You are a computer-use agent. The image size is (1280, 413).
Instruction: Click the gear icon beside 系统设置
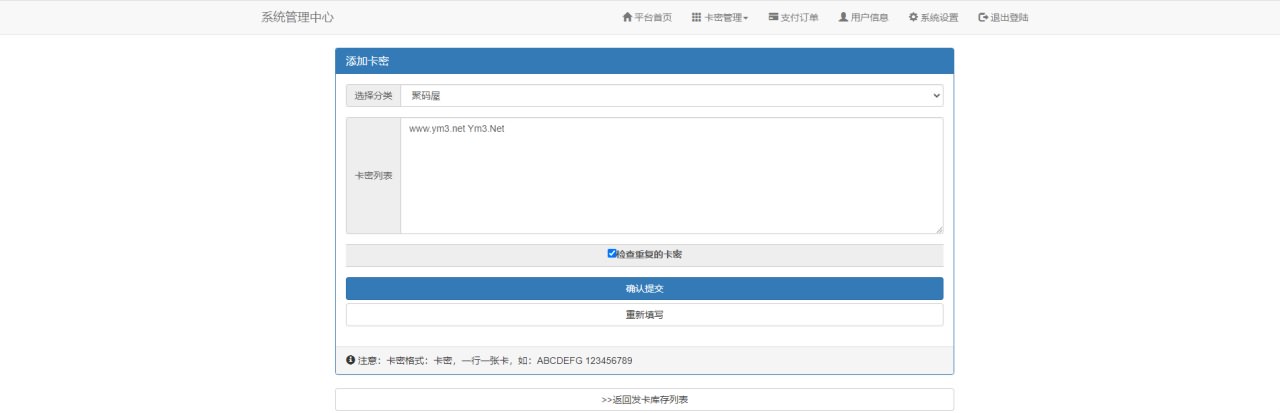913,17
